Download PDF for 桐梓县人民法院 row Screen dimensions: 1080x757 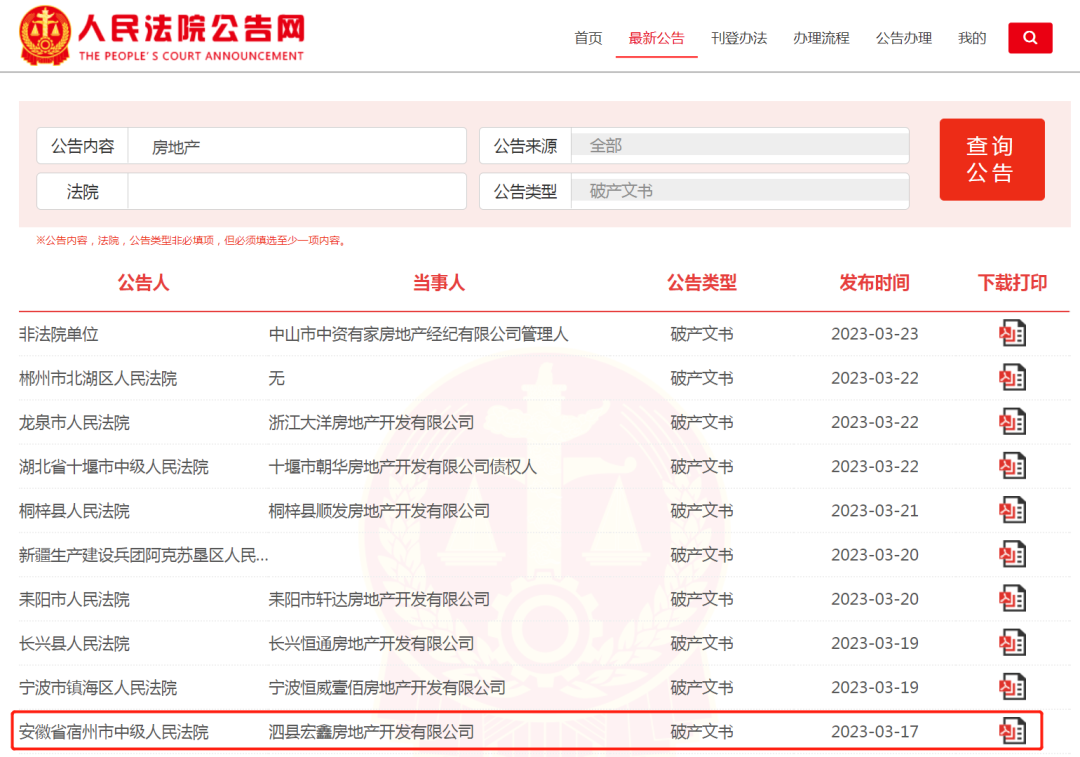[1012, 510]
